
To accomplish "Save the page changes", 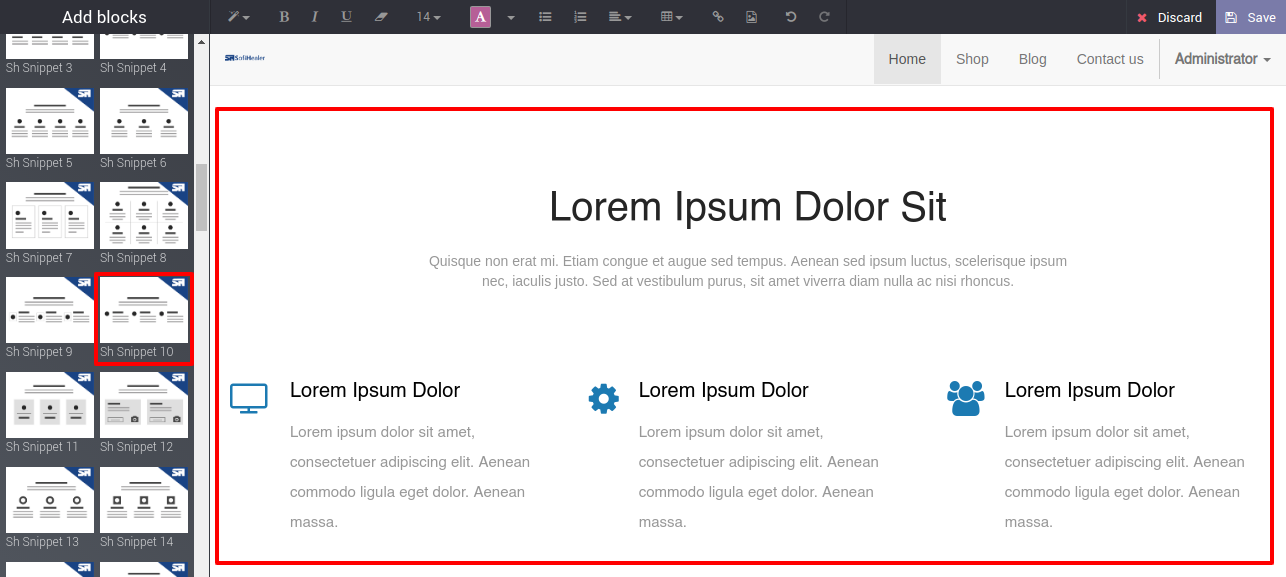I will [x=1251, y=17].
